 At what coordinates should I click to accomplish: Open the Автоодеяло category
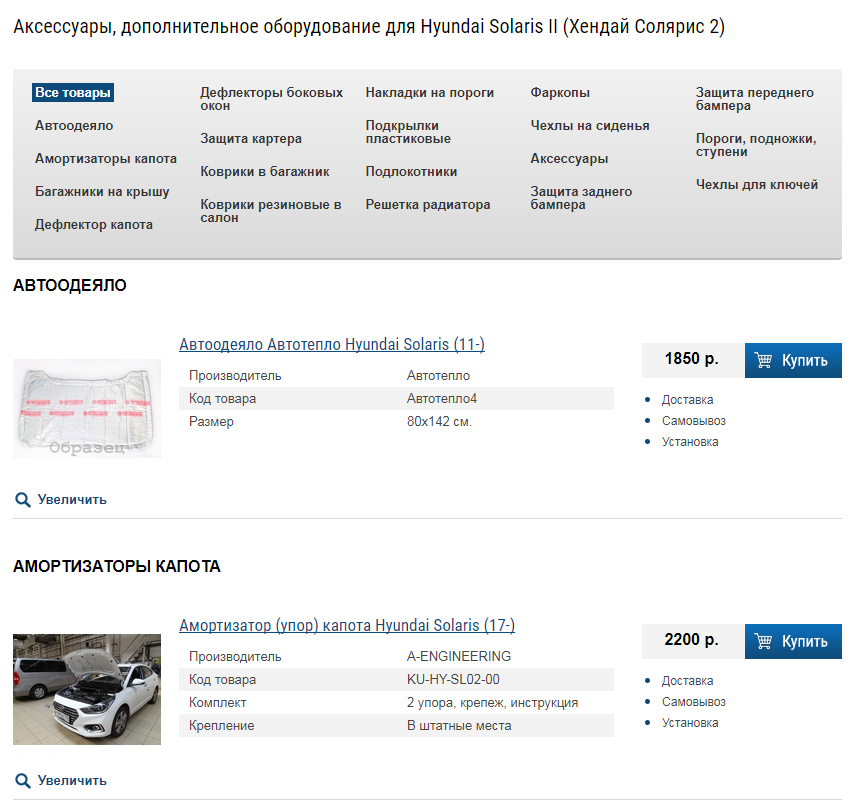pos(74,125)
